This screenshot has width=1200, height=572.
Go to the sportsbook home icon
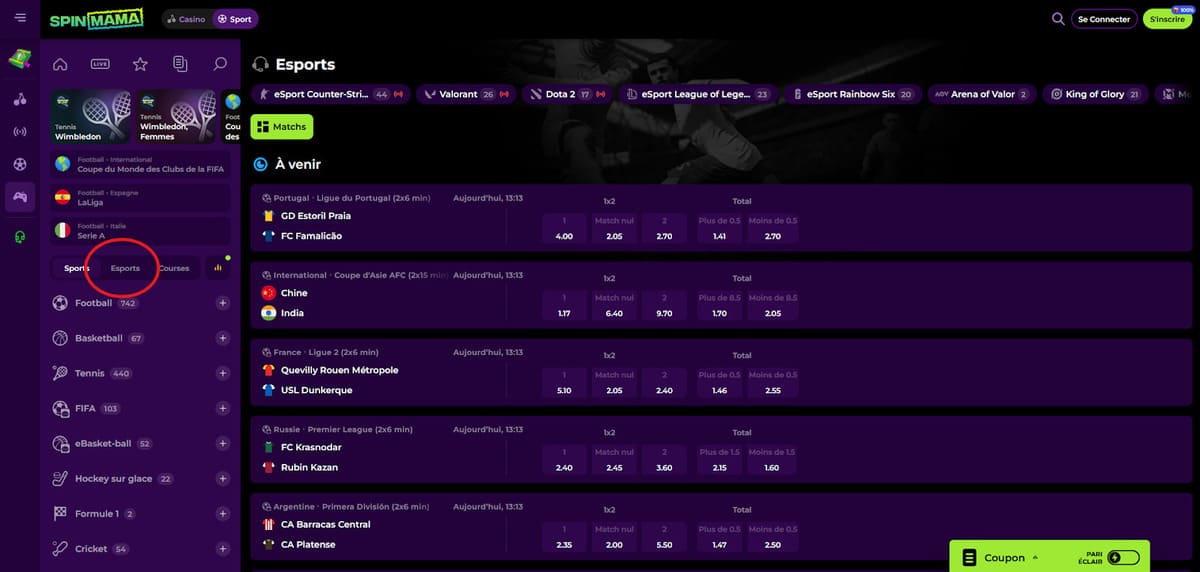point(60,64)
